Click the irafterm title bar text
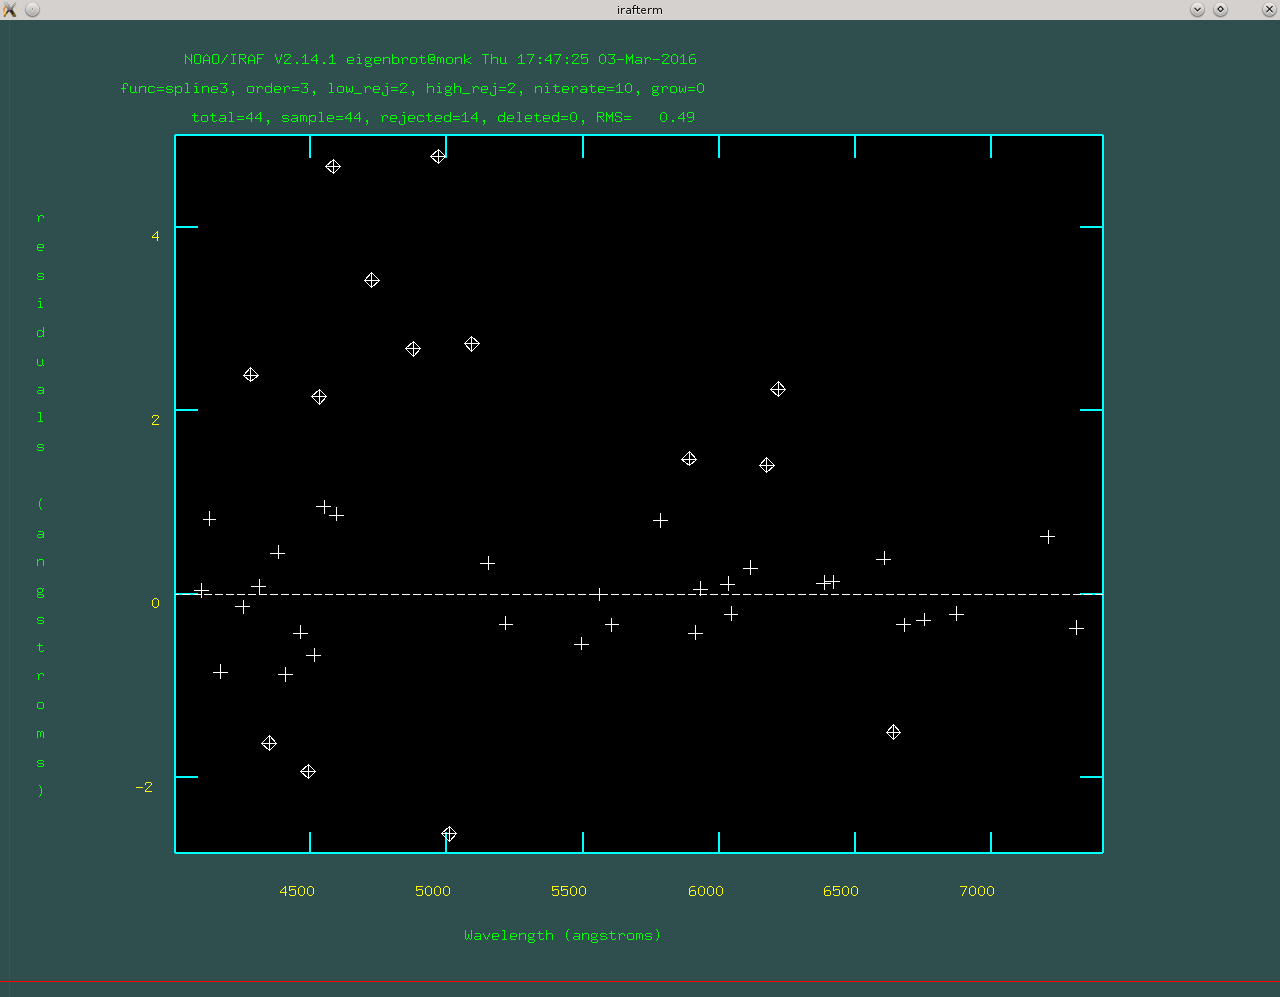Screen dimensions: 1280x997 coord(639,9)
